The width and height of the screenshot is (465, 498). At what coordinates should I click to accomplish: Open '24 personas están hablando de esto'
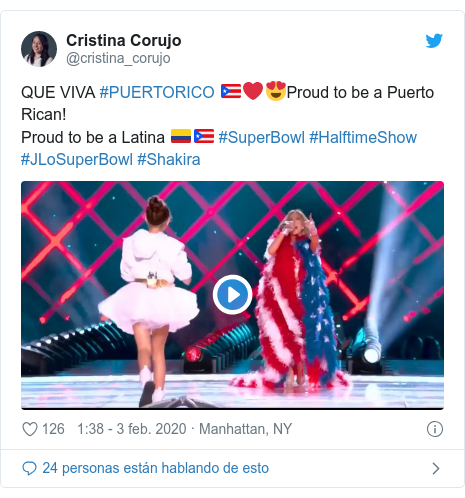156,468
